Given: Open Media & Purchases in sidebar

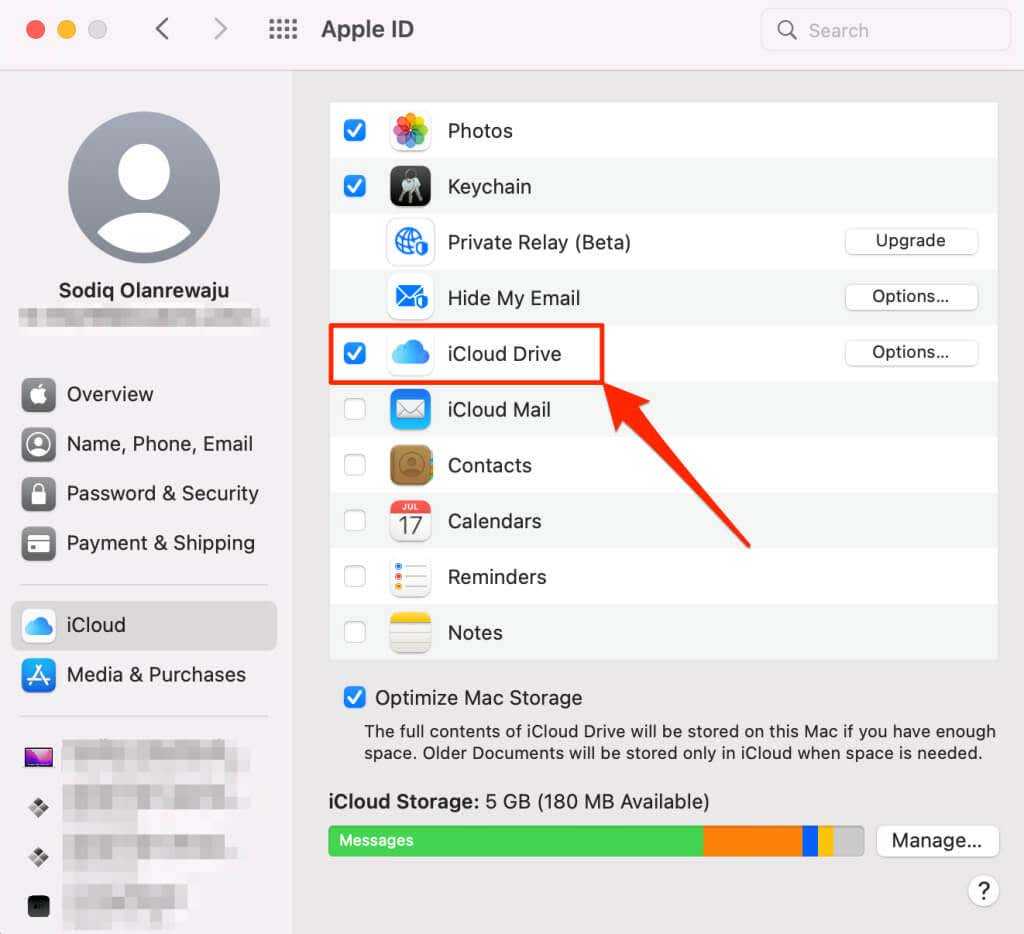Looking at the screenshot, I should [x=155, y=675].
